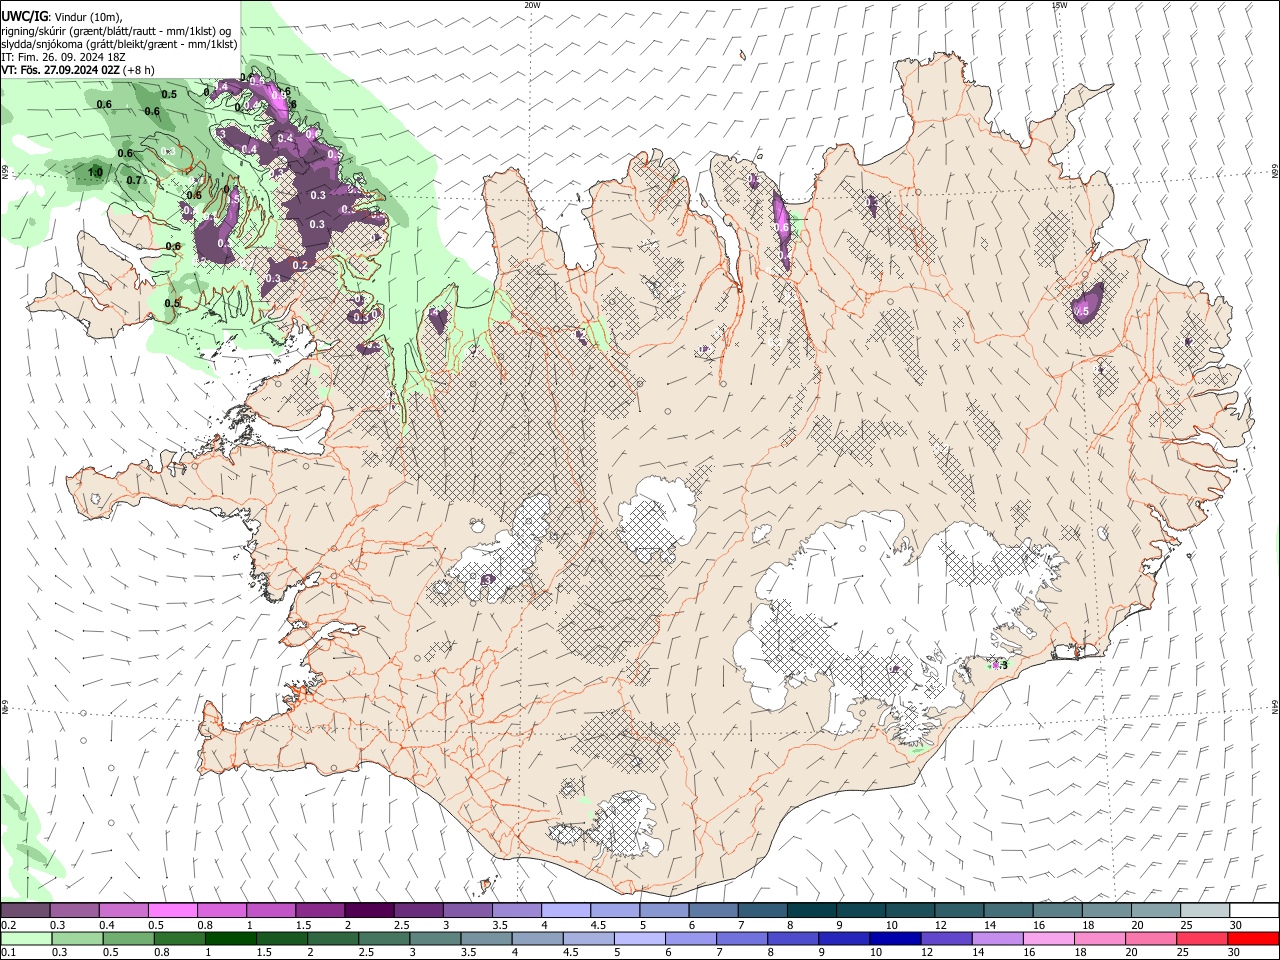
Task: Click the 1.0 precipitation value on the map
Action: pyautogui.click(x=95, y=172)
